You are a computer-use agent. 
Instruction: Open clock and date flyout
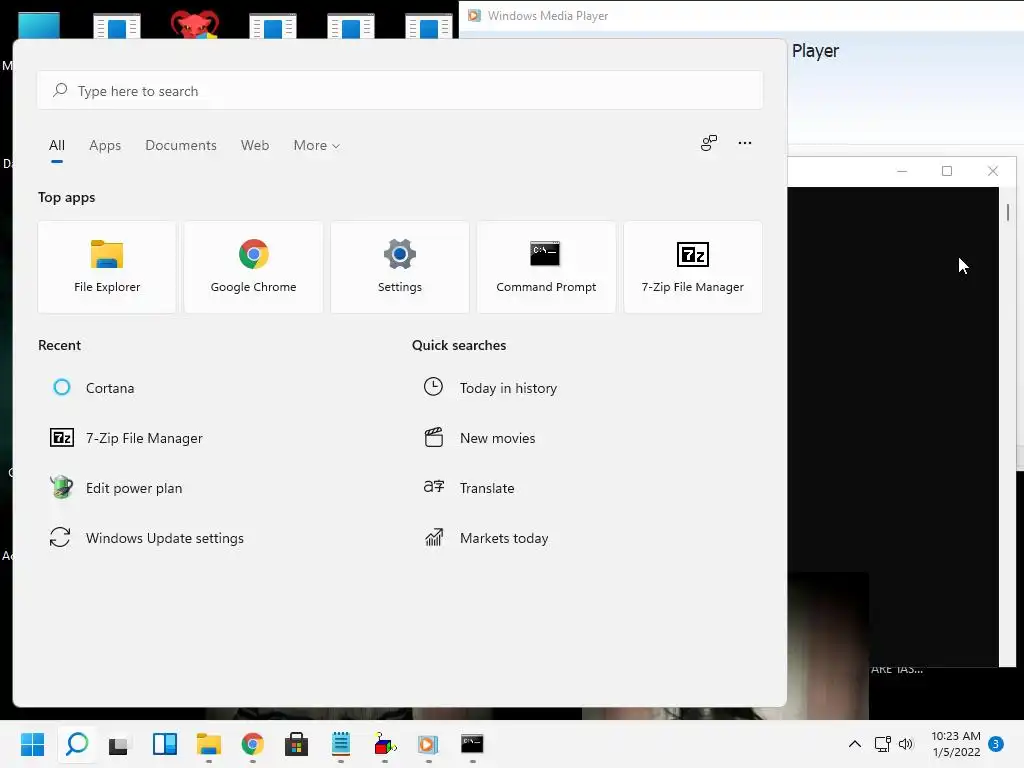[x=956, y=744]
